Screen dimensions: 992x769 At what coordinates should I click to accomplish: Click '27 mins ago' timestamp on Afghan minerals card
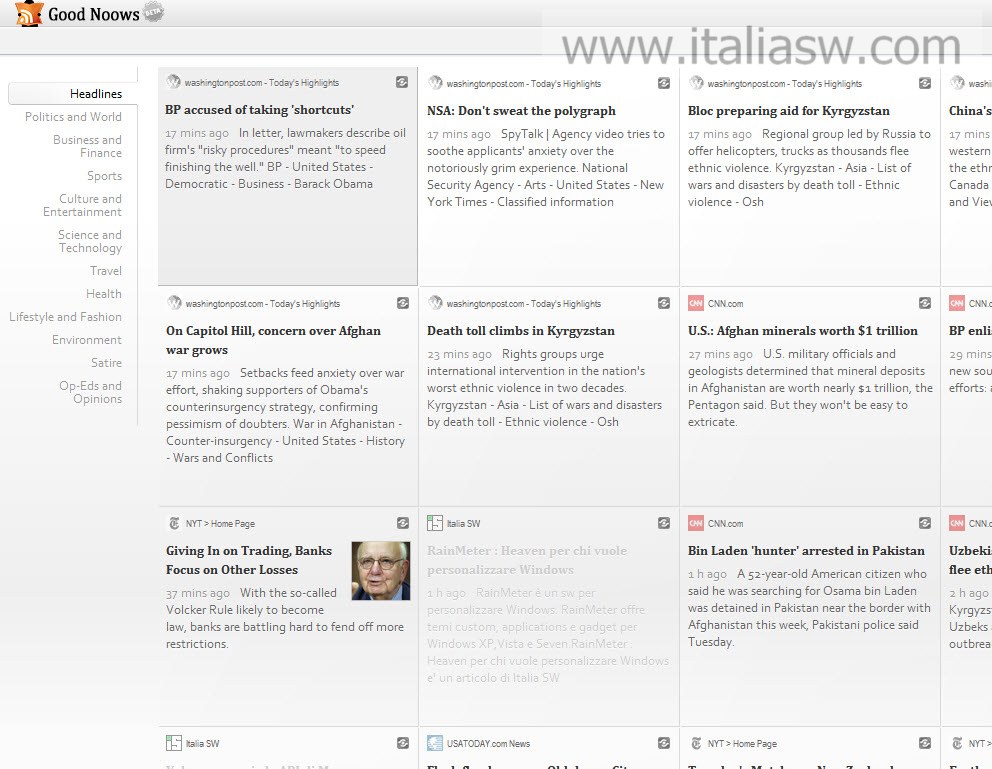(x=720, y=354)
